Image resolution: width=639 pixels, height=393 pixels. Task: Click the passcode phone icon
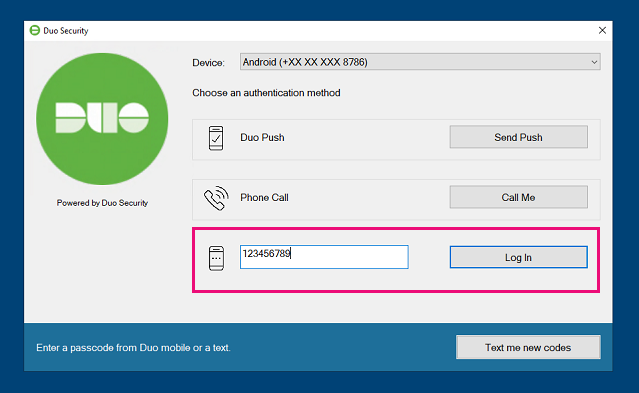pos(216,258)
